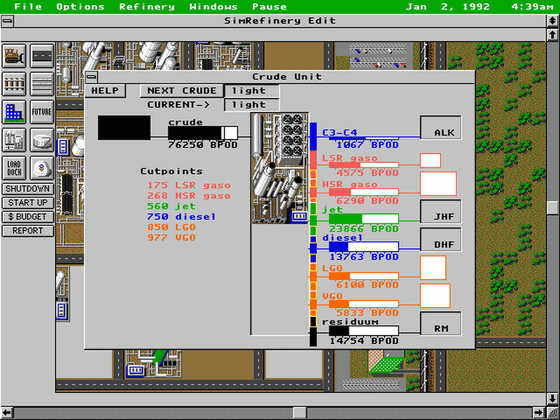Select the bulldozer tool icon
This screenshot has height=420, width=560.
click(x=14, y=56)
